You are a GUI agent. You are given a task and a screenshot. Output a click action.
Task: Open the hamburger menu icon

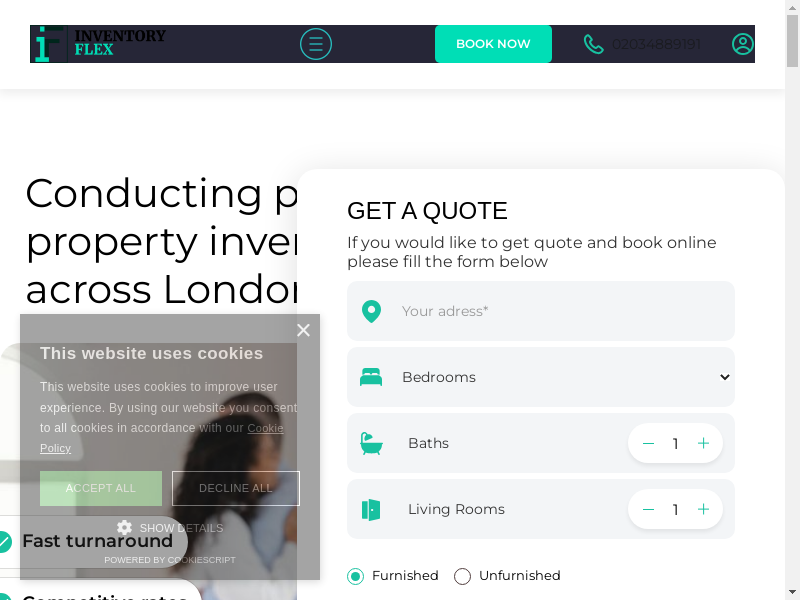[315, 44]
